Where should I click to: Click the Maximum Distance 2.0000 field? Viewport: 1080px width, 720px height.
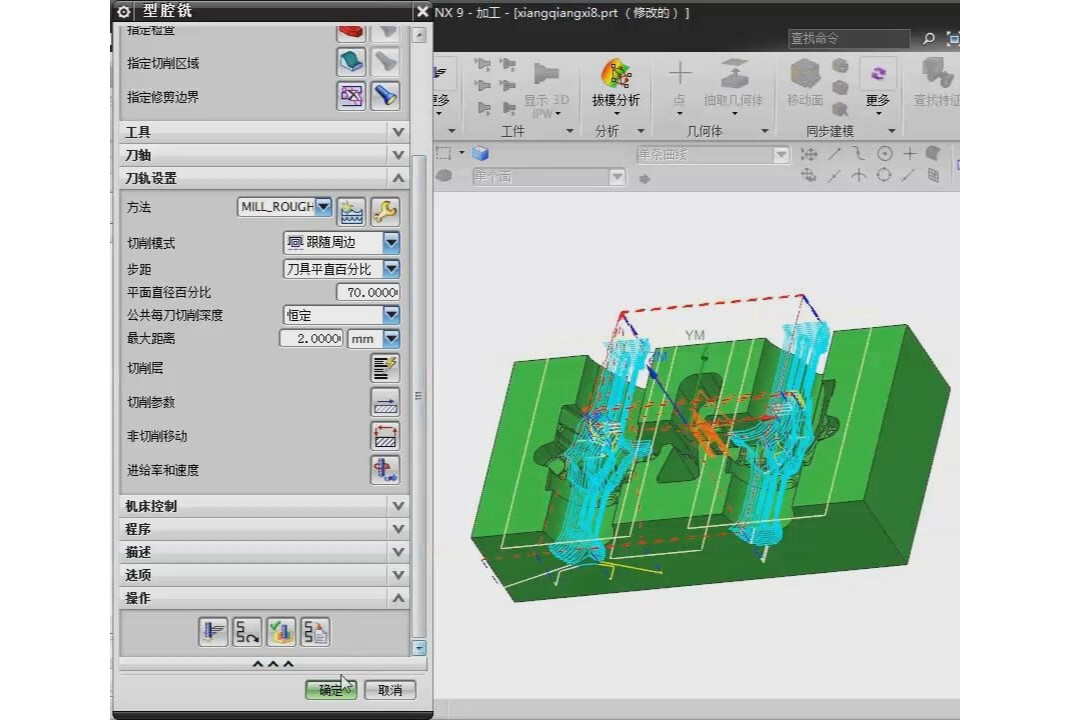tap(311, 338)
